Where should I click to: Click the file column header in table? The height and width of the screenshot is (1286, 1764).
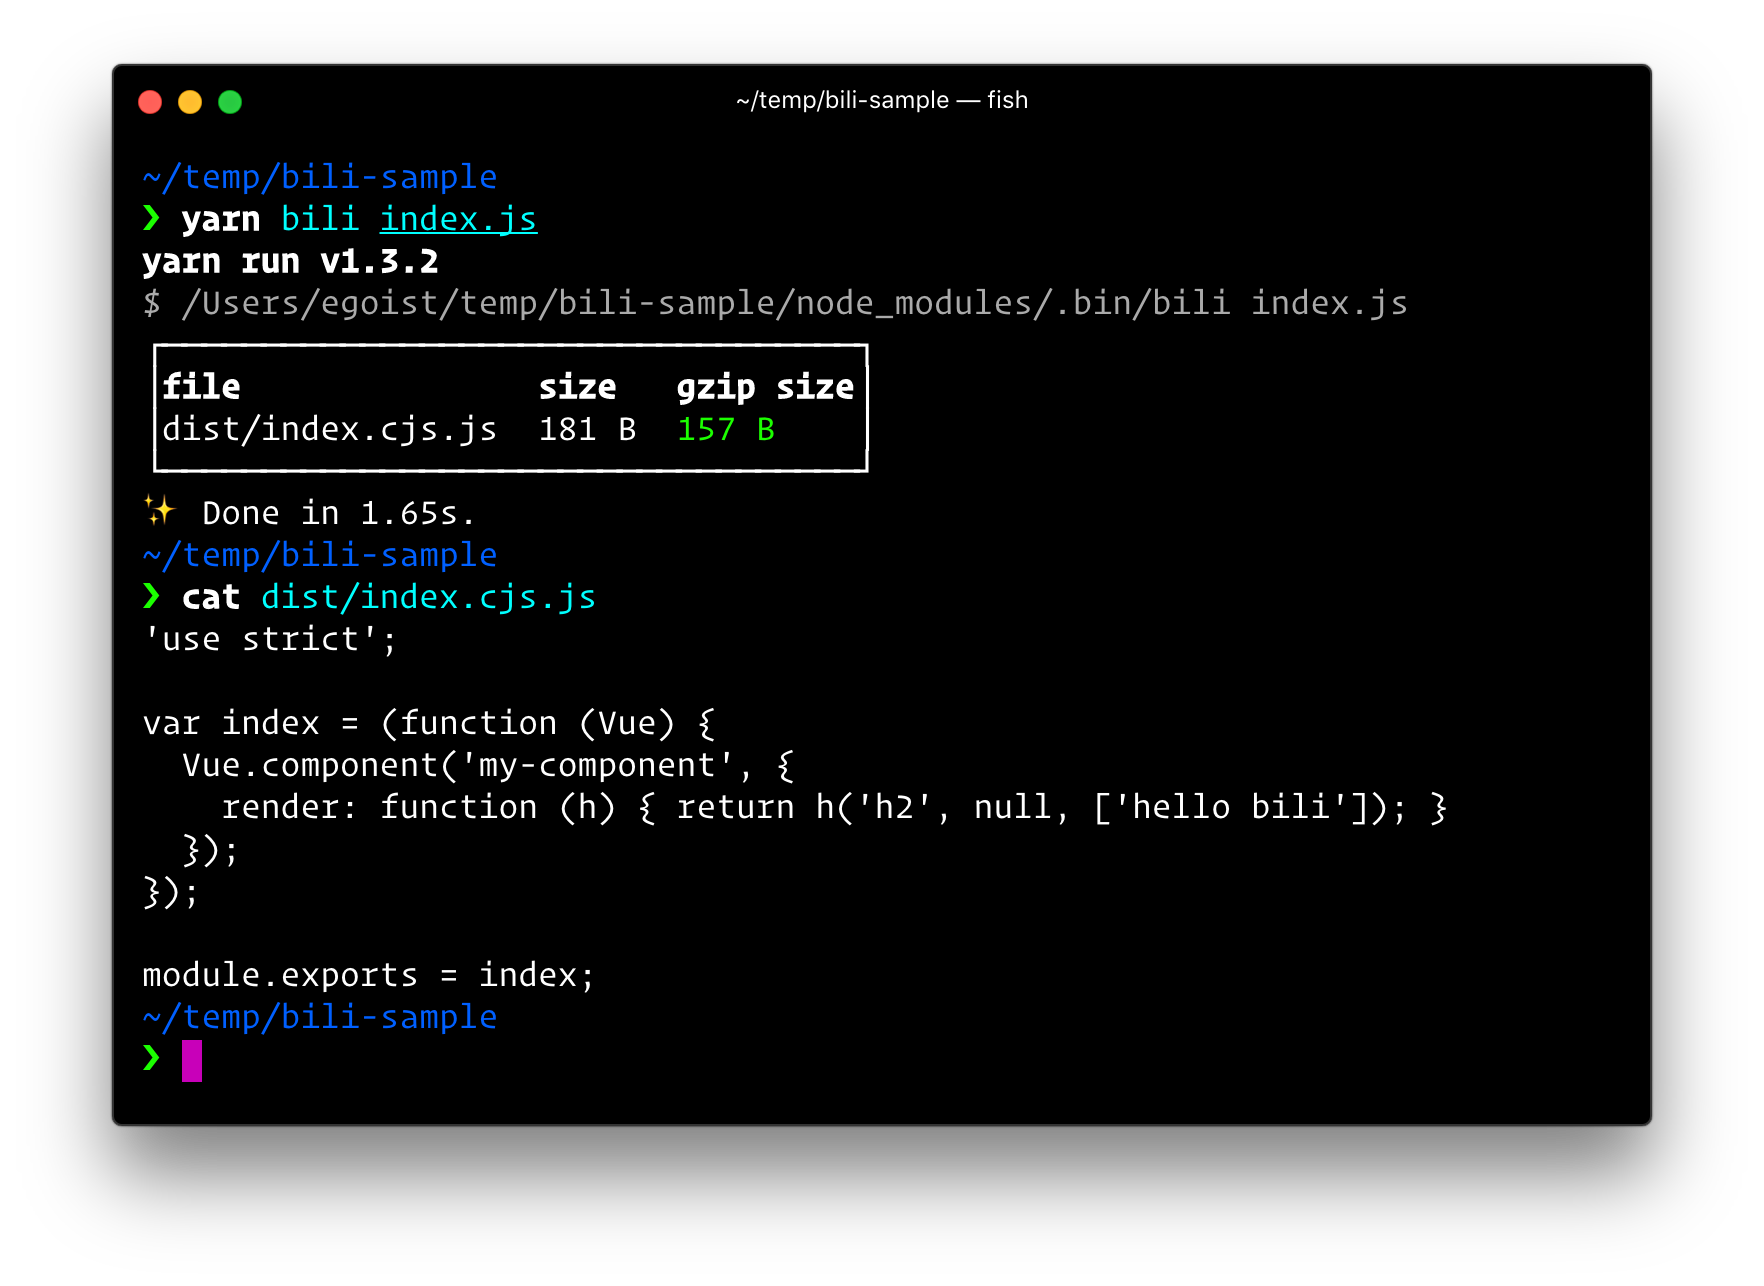tap(201, 387)
